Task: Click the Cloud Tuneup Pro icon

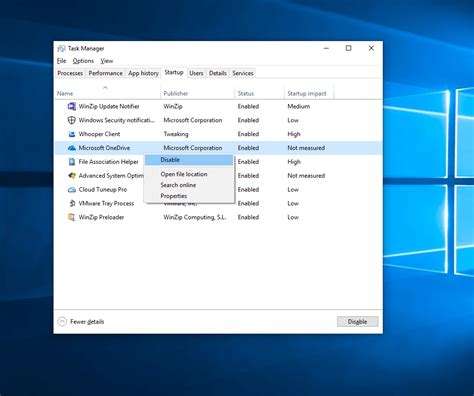Action: (x=72, y=190)
